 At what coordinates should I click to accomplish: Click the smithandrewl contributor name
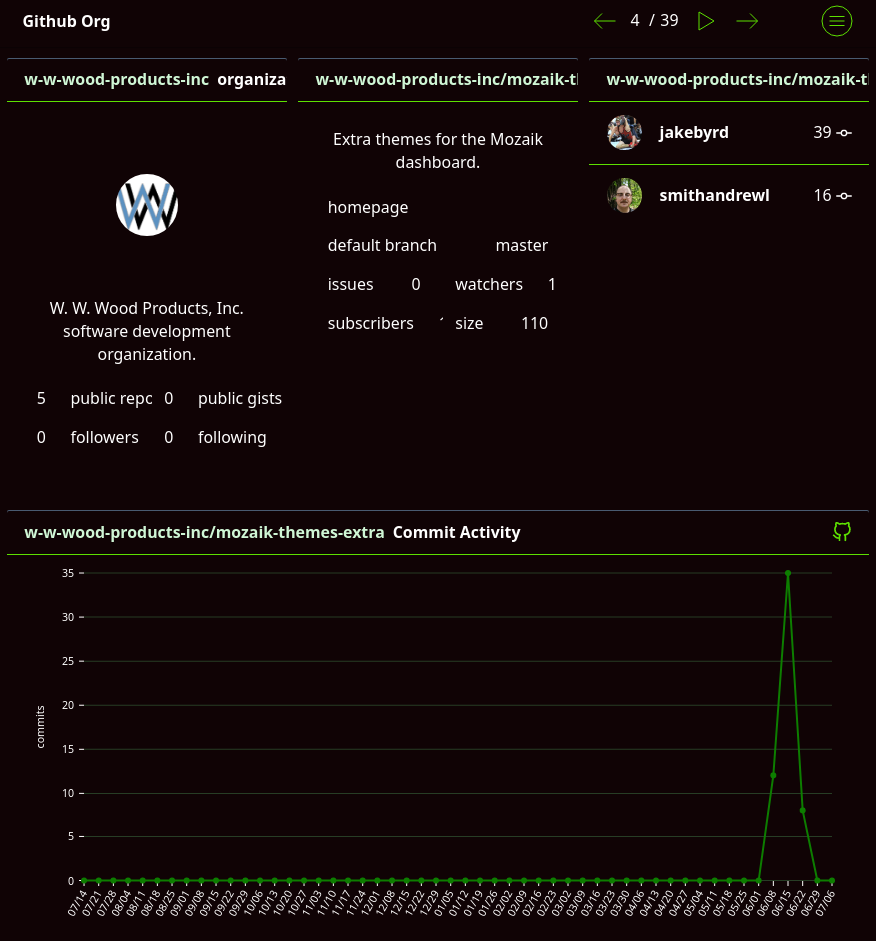click(x=714, y=196)
